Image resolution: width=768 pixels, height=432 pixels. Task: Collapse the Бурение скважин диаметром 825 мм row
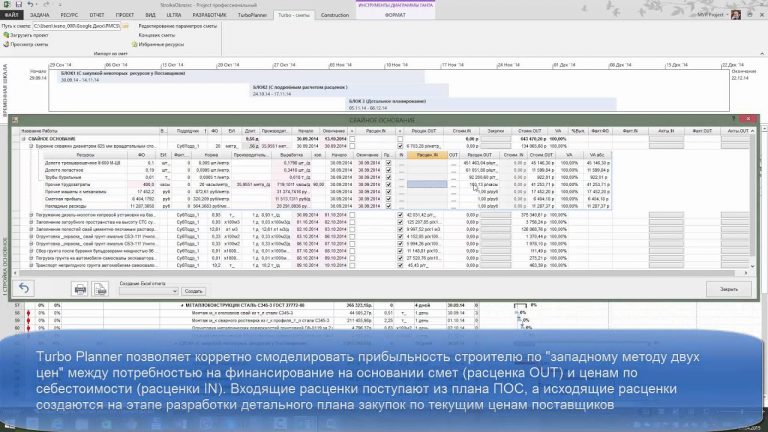(31, 146)
